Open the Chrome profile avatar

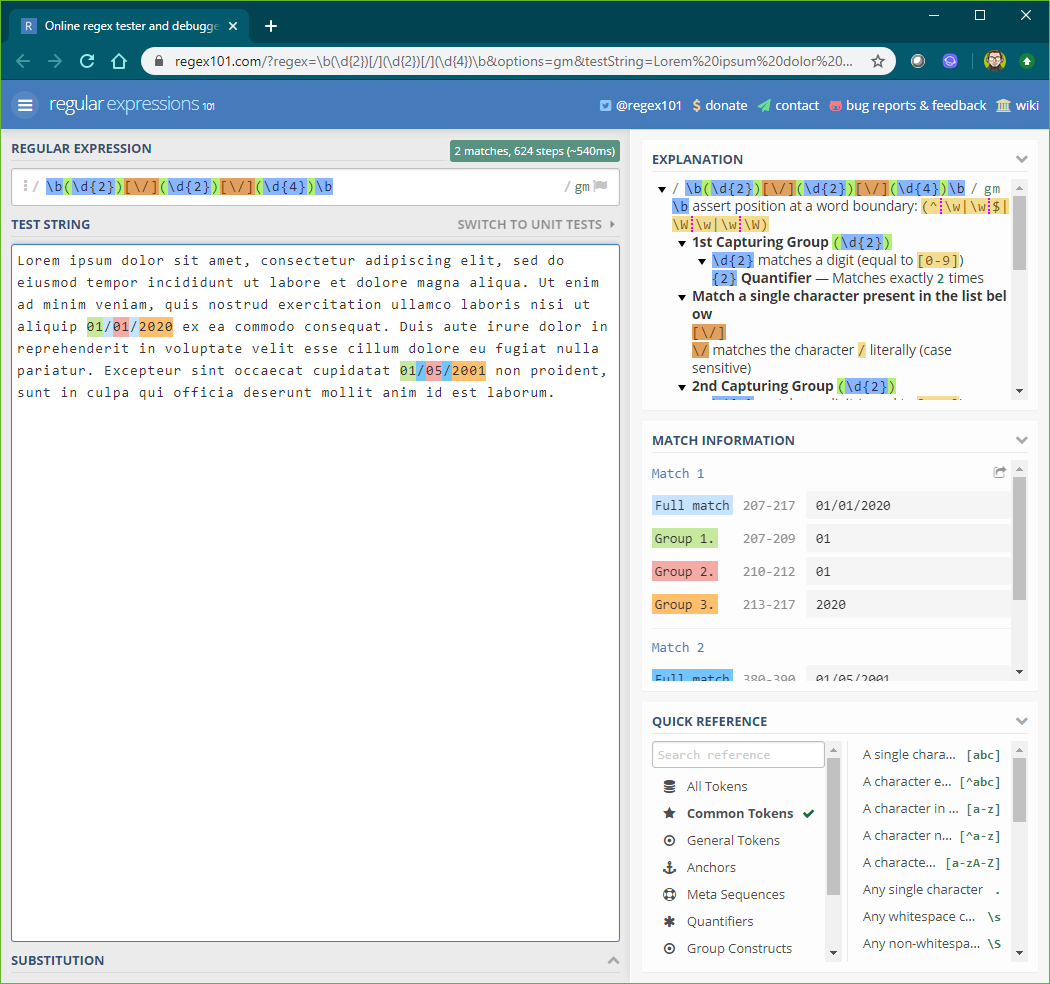click(993, 61)
